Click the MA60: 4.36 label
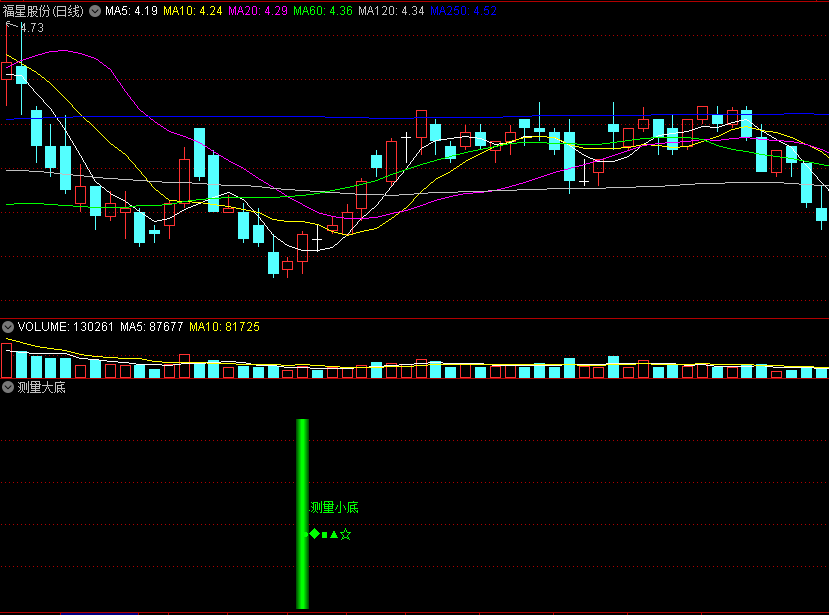Viewport: 829px width, 615px height. coord(323,11)
